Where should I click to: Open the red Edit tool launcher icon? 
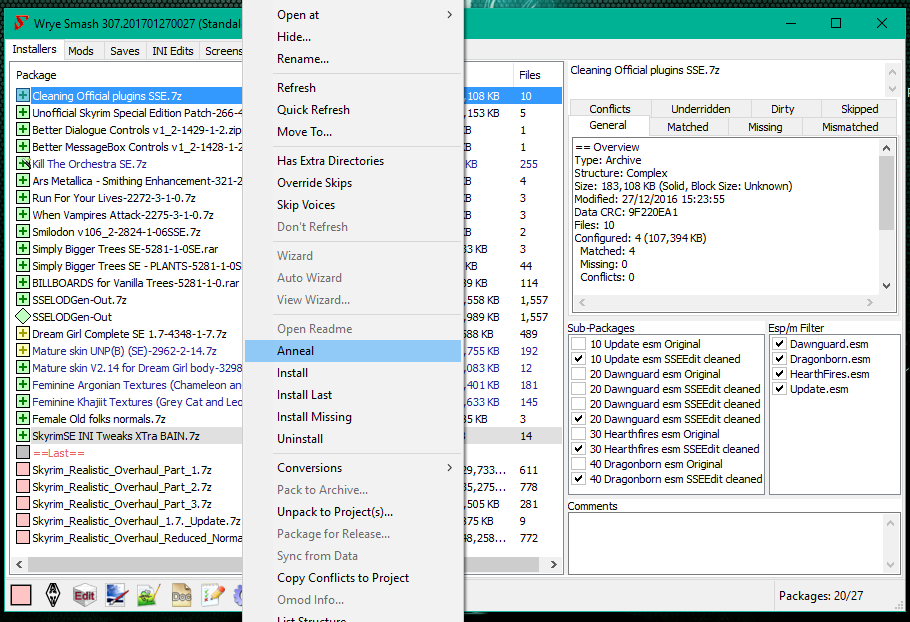point(85,595)
